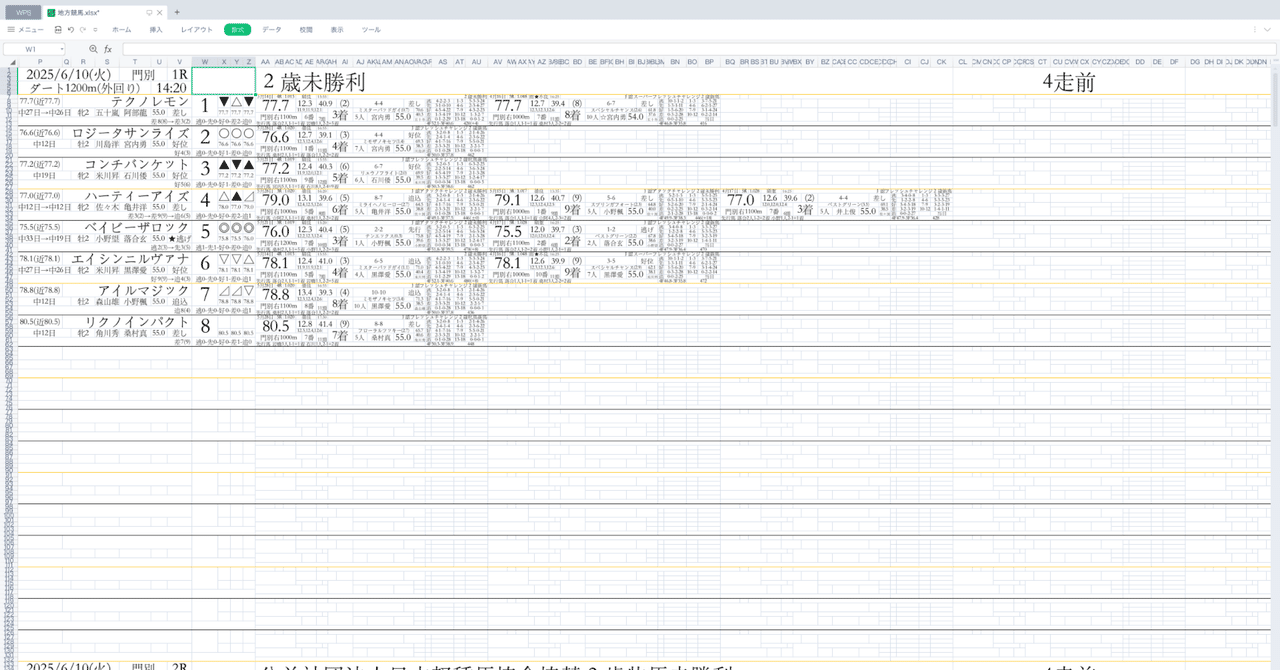
Task: Expand the name box dropdown arrow
Action: point(62,48)
